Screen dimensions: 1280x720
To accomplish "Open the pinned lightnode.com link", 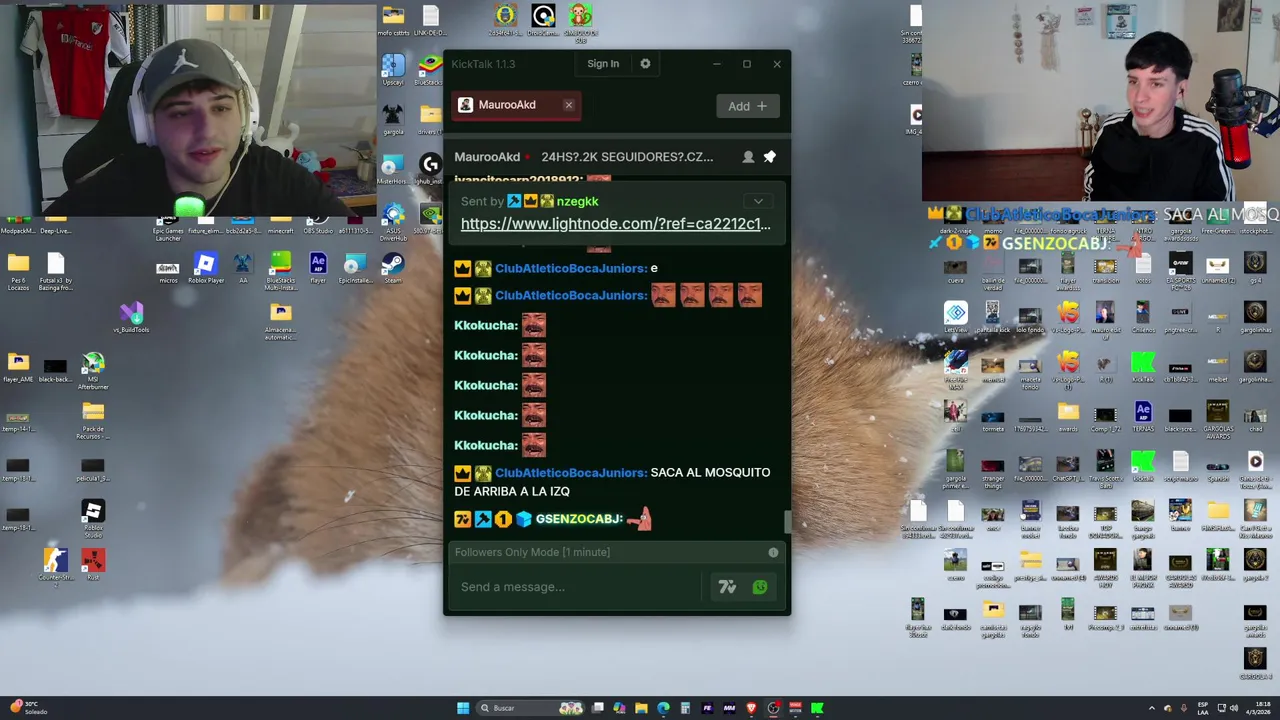I will 616,224.
